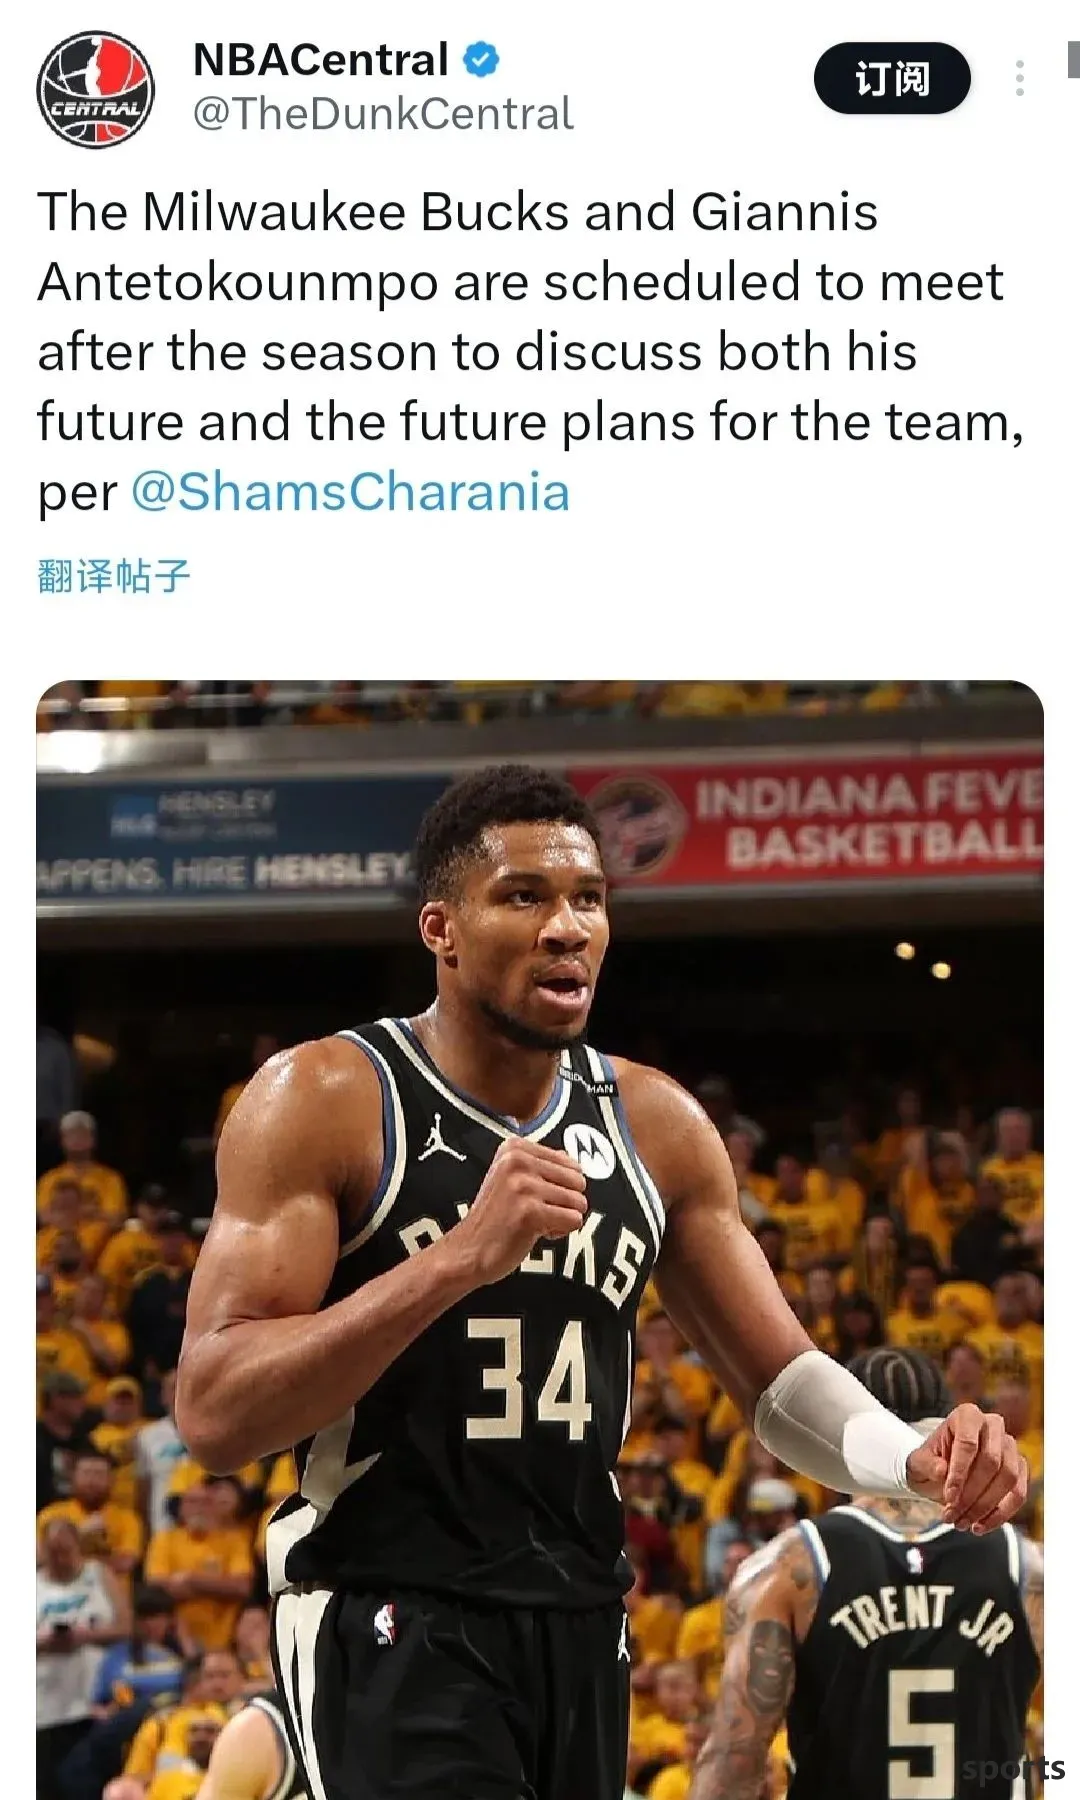Click the blue verified badge
This screenshot has height=1800, width=1080.
481,60
